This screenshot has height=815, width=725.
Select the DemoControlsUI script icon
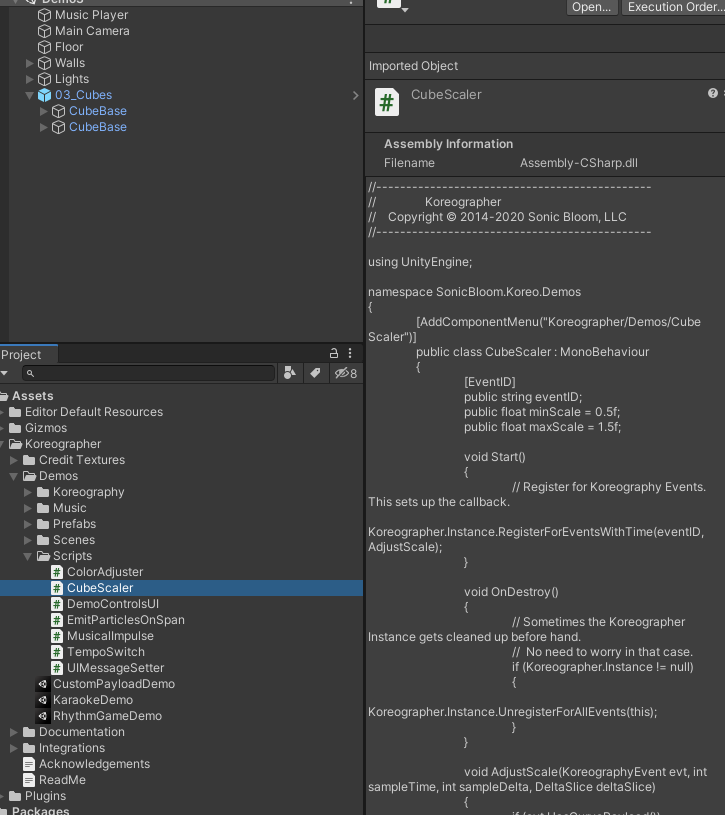[x=57, y=604]
